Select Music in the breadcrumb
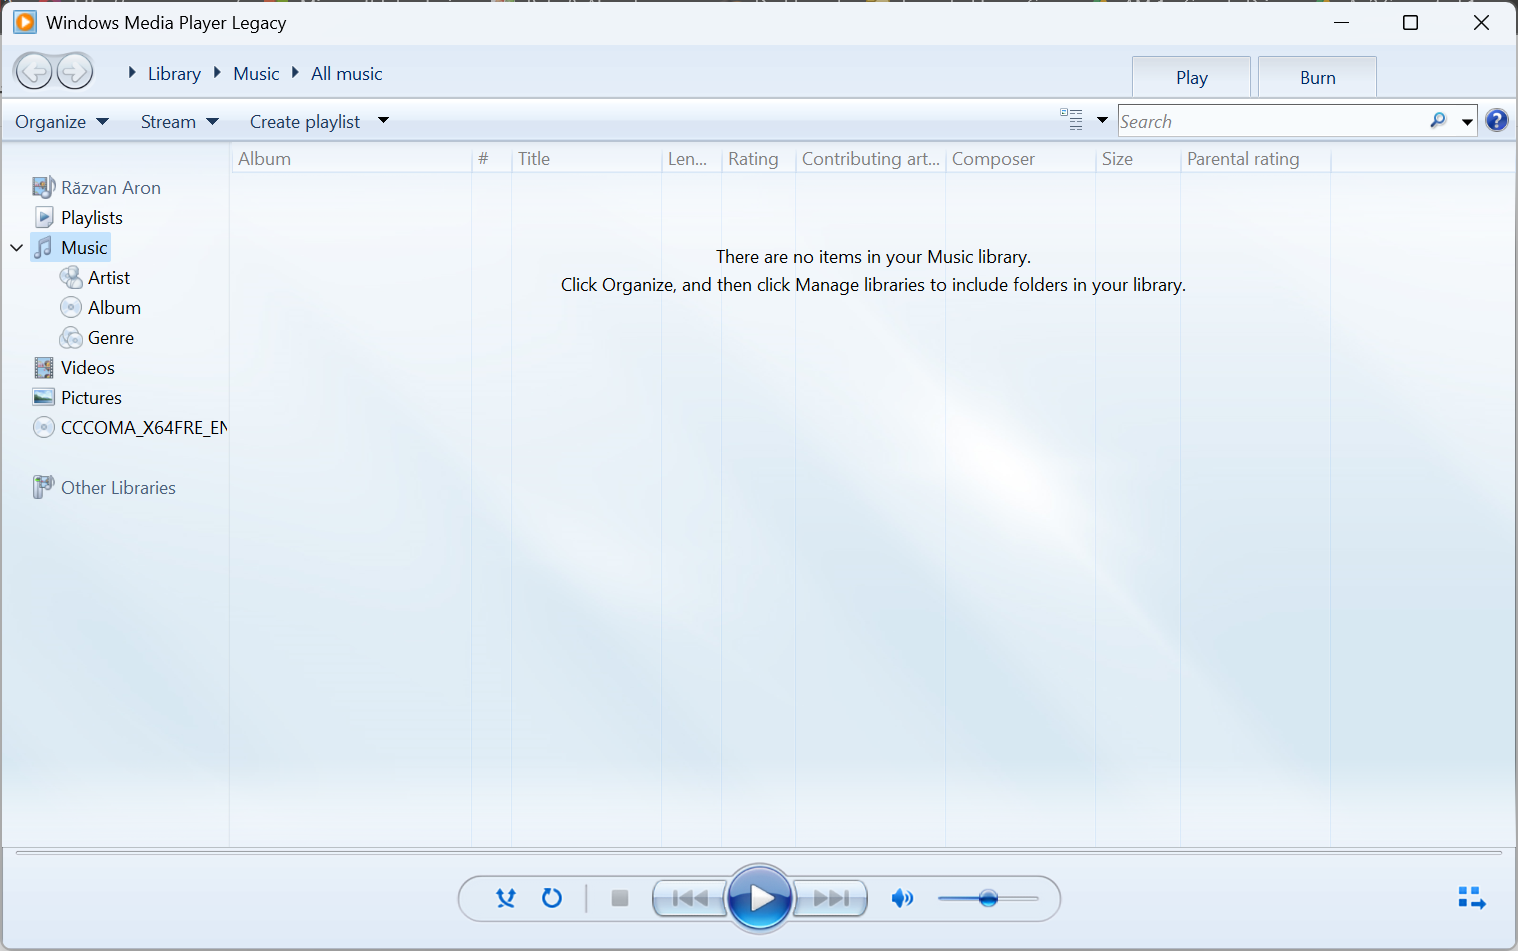Screen dimensions: 1518x951 point(256,73)
